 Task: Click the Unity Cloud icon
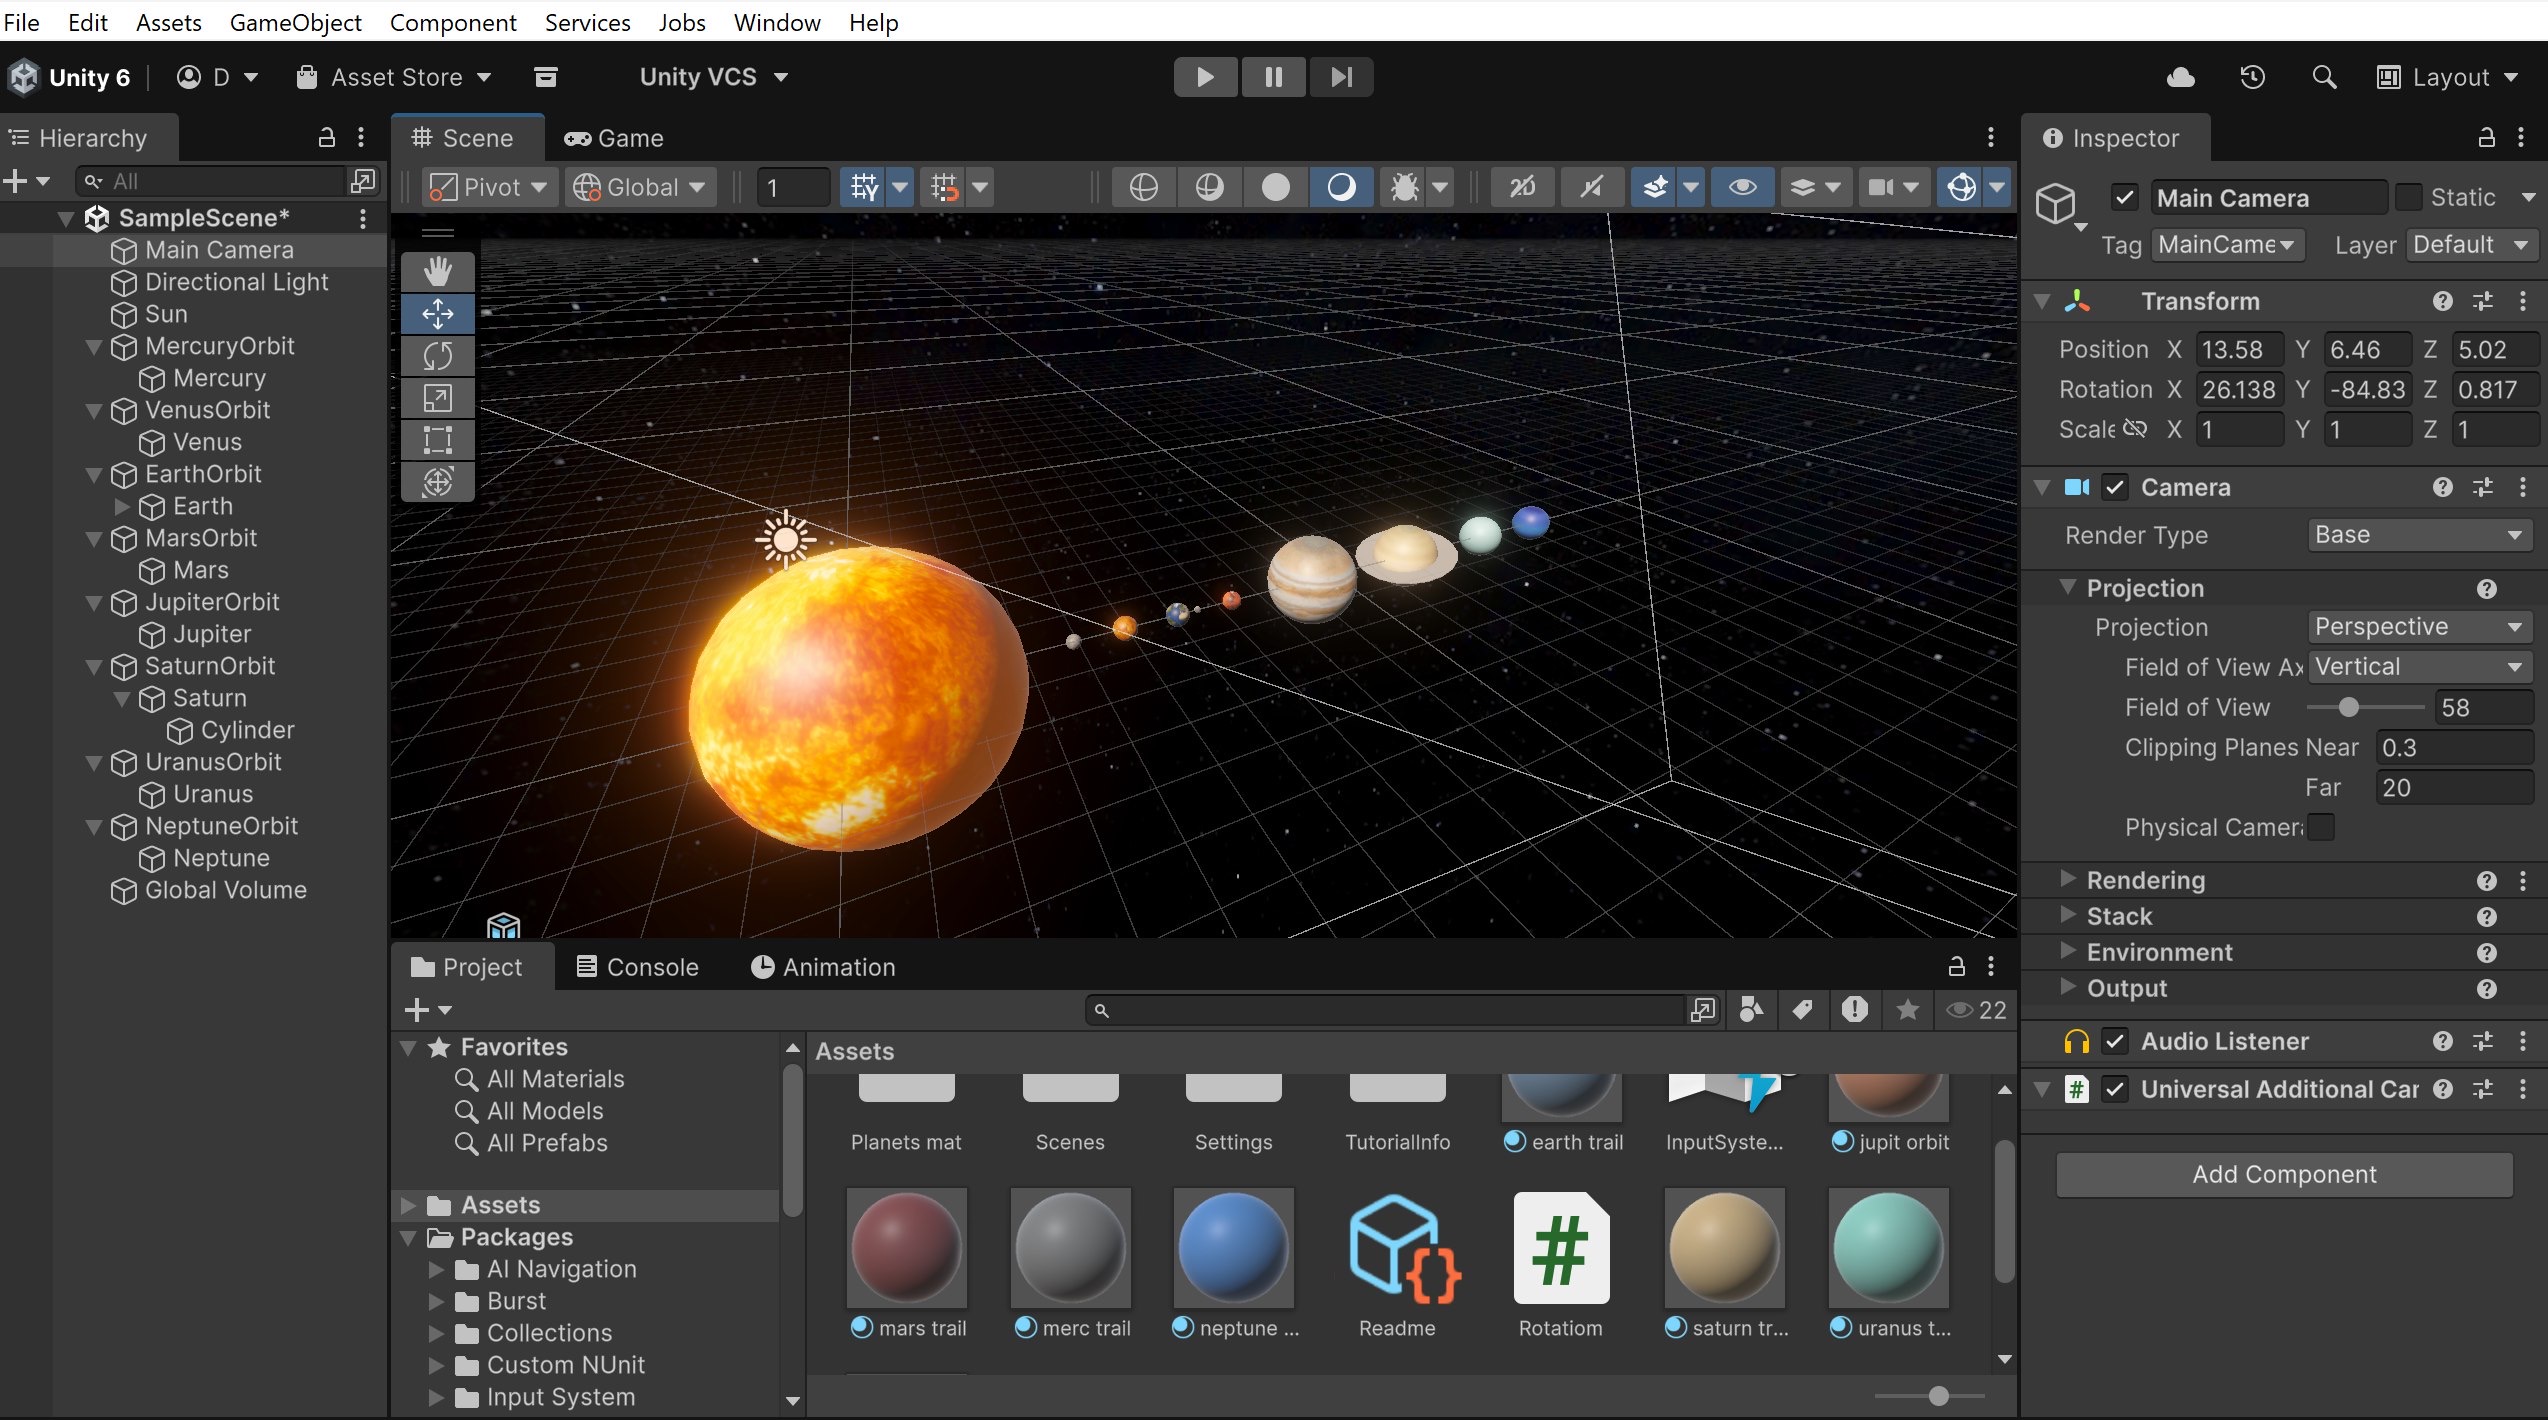point(2180,77)
